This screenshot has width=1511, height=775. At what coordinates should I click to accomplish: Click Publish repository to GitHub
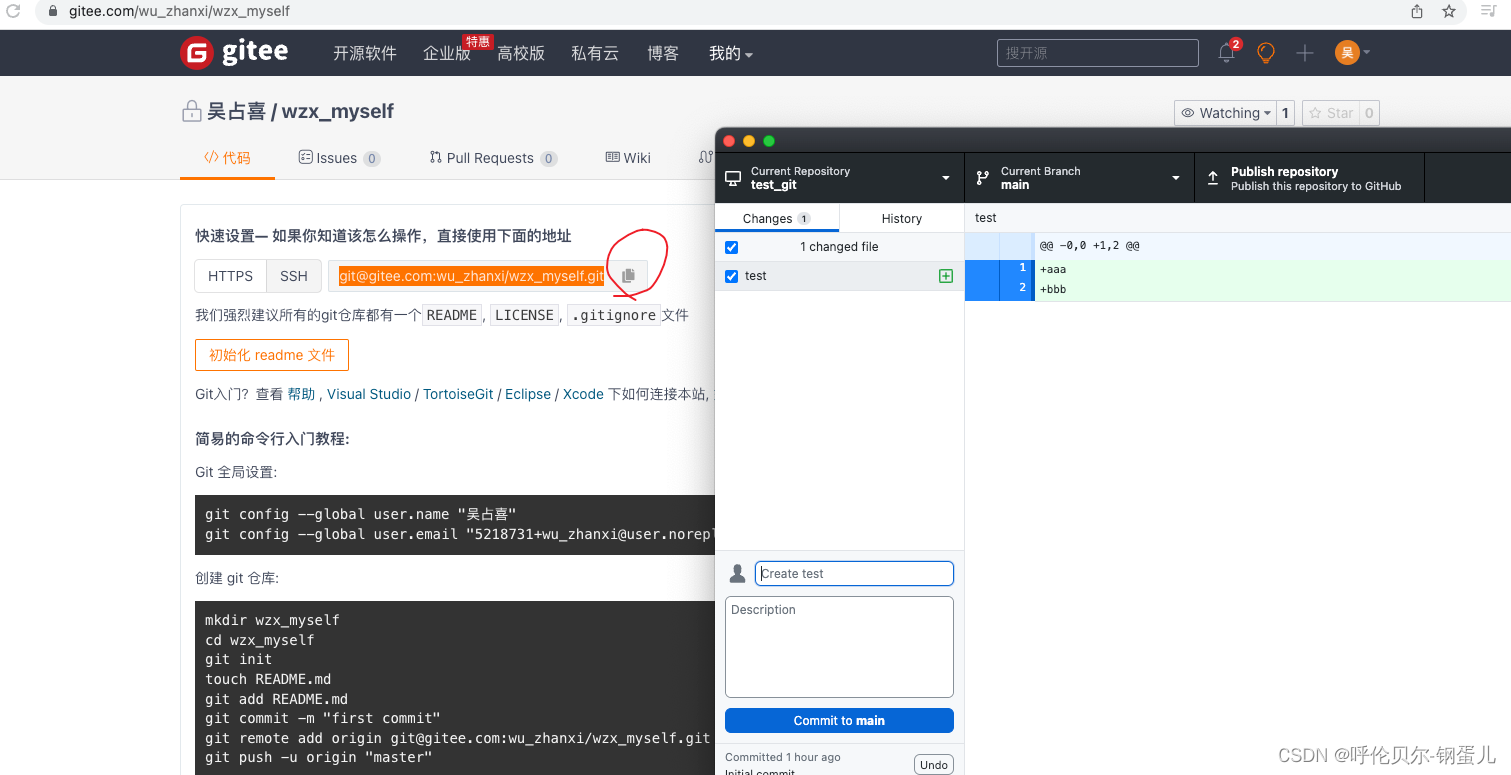coord(1309,178)
